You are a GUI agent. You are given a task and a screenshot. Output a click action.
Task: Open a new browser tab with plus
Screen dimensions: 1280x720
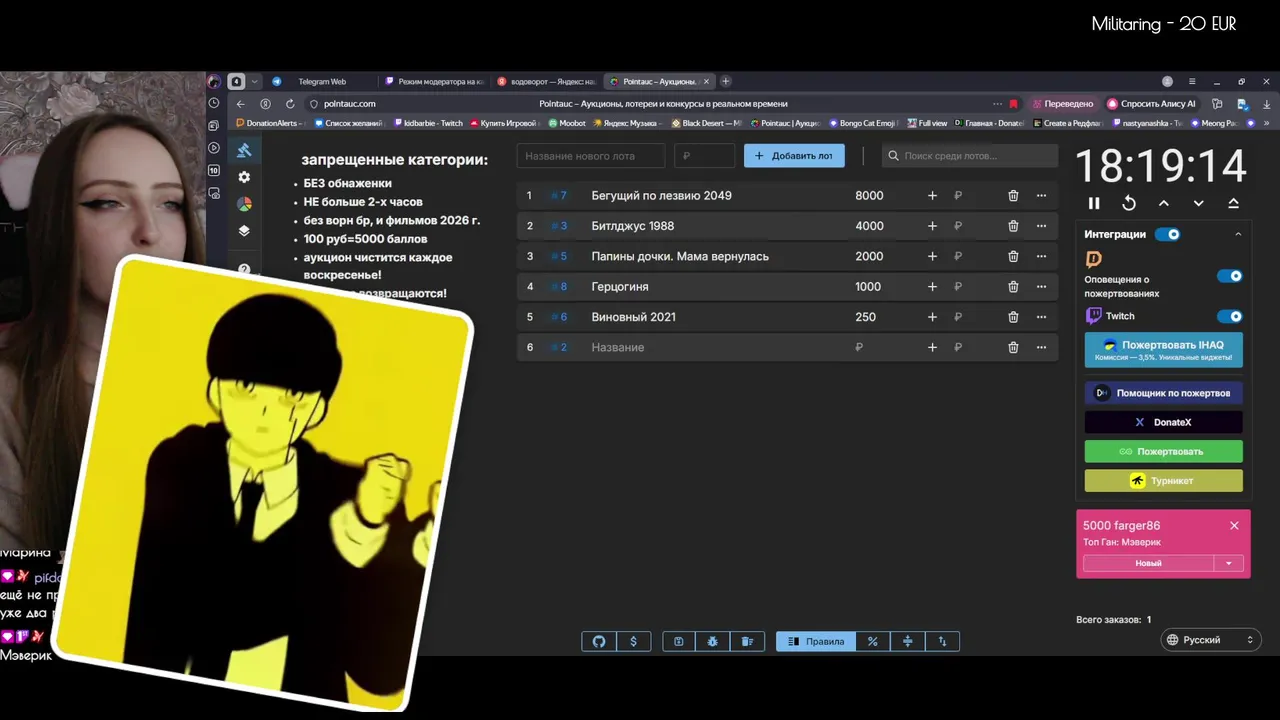pyautogui.click(x=726, y=81)
